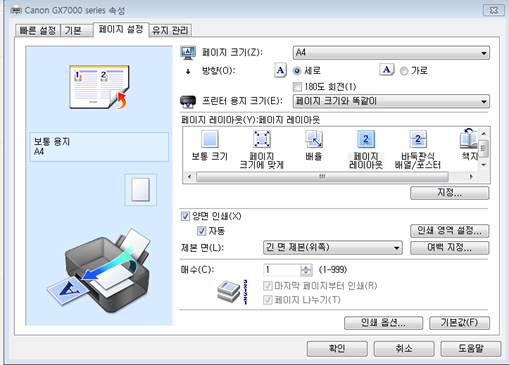
Task: Switch to 기본 tab
Action: point(76,31)
